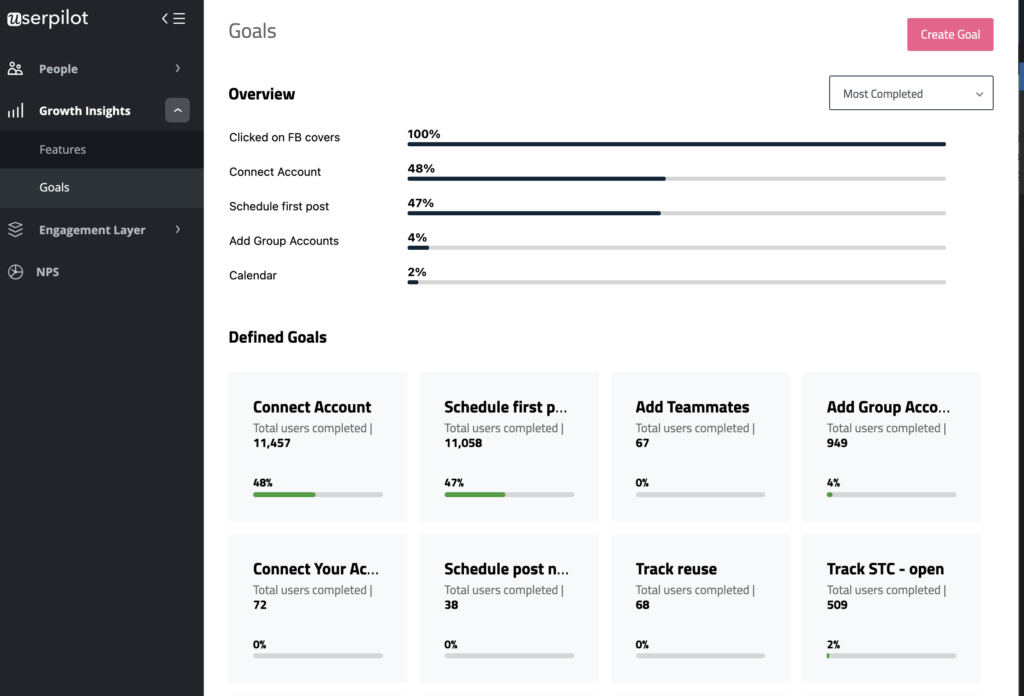1024x696 pixels.
Task: Select the Goals page heading icon area
Action: pyautogui.click(x=251, y=31)
